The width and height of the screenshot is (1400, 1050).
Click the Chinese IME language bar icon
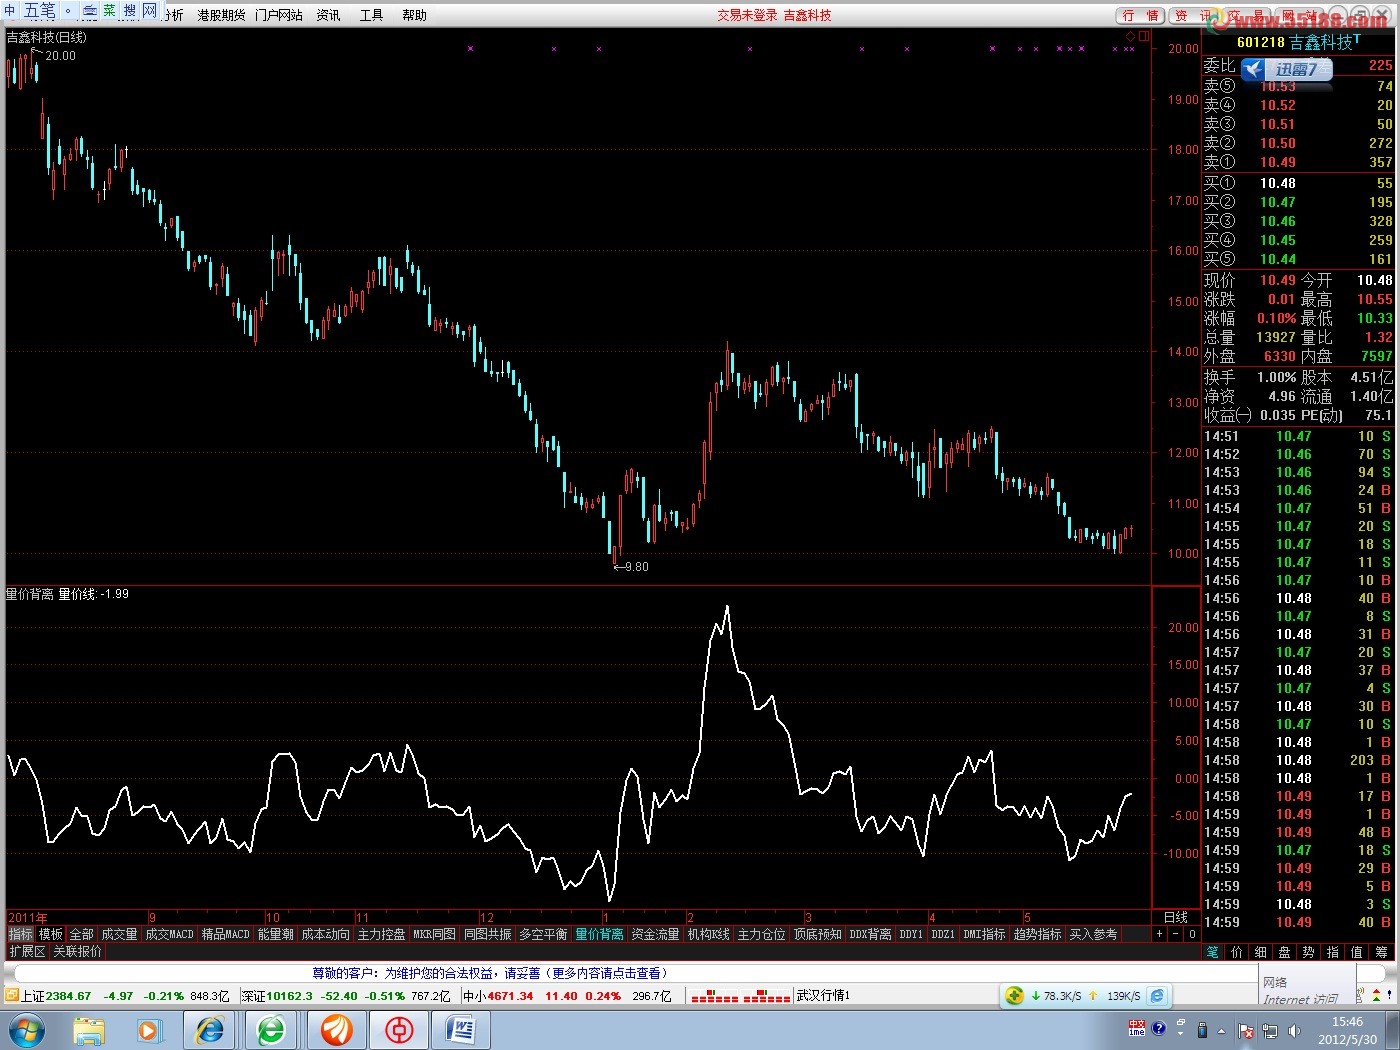click(1137, 1029)
